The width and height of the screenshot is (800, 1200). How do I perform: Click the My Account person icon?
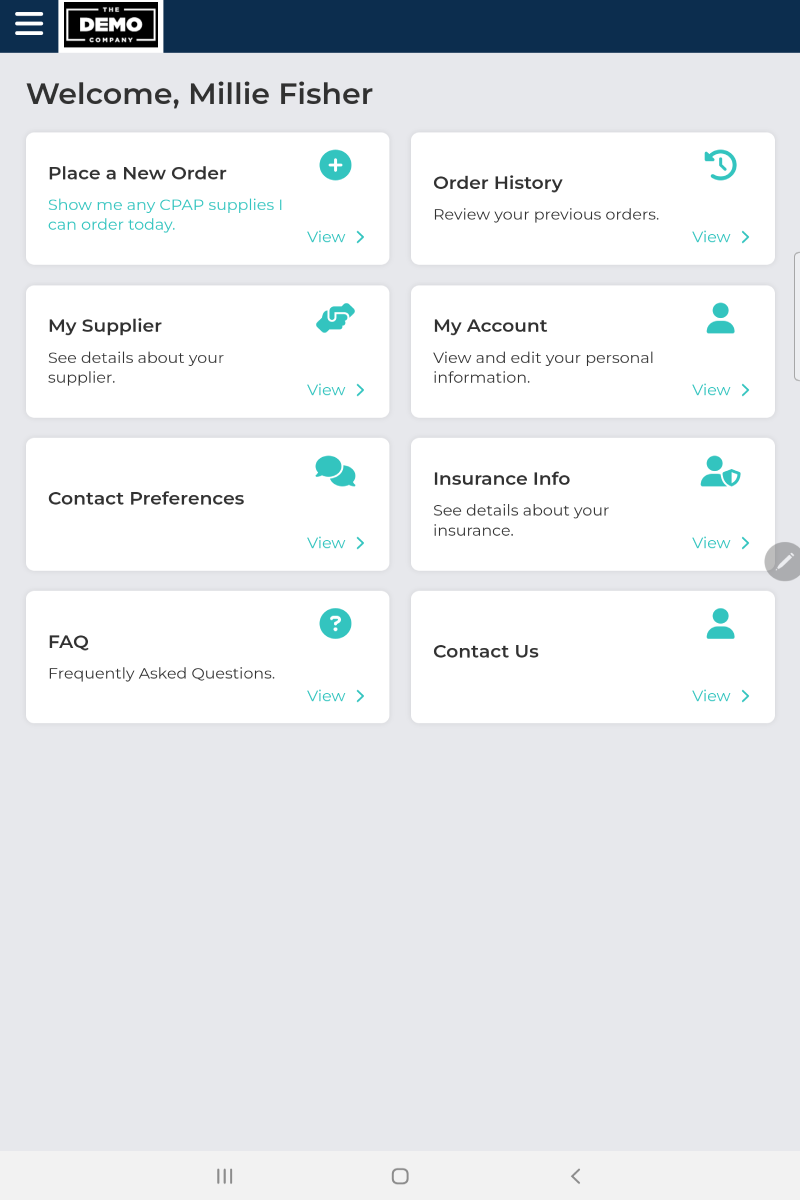point(720,318)
